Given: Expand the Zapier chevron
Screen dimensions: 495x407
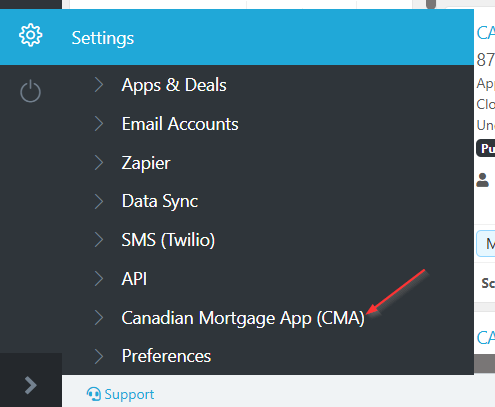Looking at the screenshot, I should pyautogui.click(x=99, y=163).
